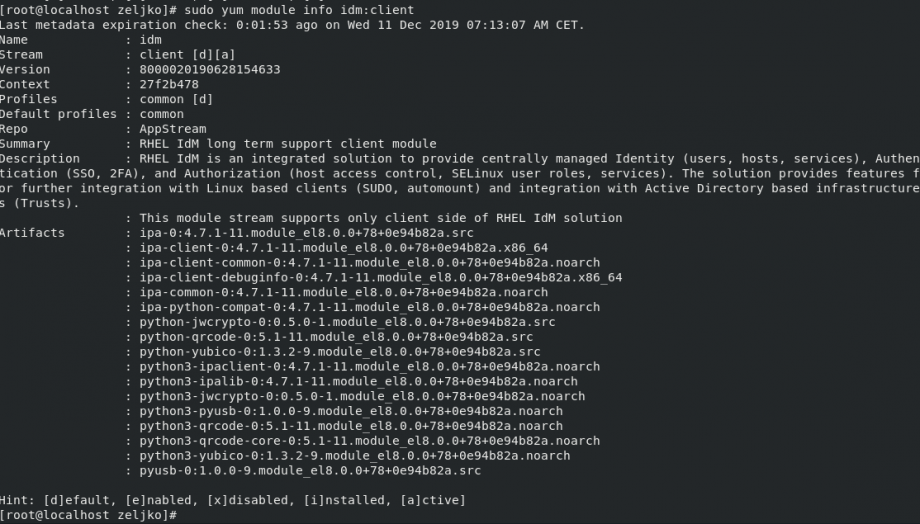920x524 pixels.
Task: Click the Summary line text
Action: click(x=288, y=144)
